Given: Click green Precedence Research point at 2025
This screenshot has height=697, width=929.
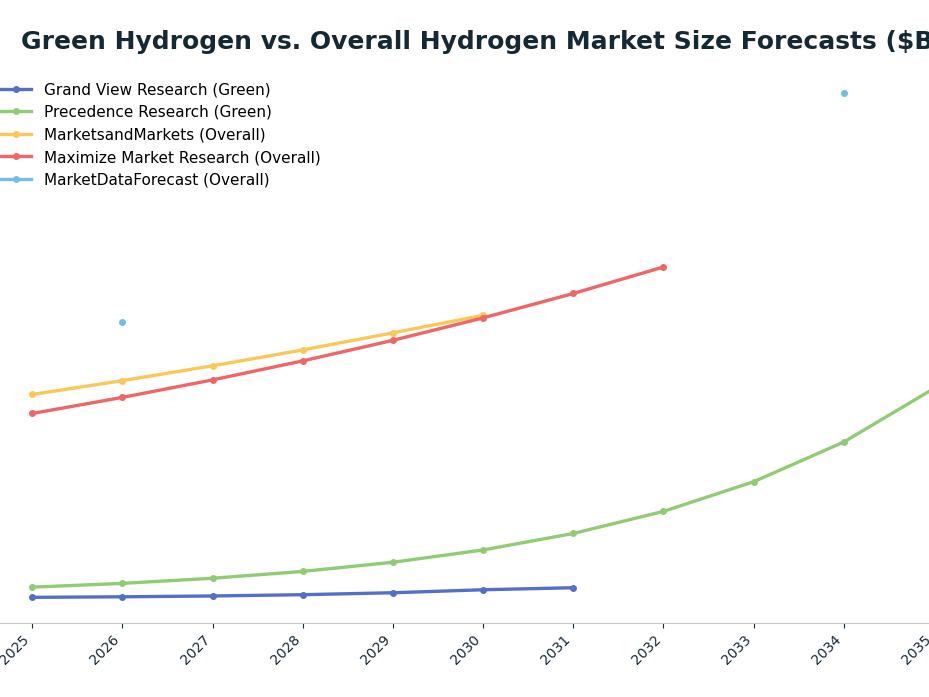Looking at the screenshot, I should click(x=33, y=587).
